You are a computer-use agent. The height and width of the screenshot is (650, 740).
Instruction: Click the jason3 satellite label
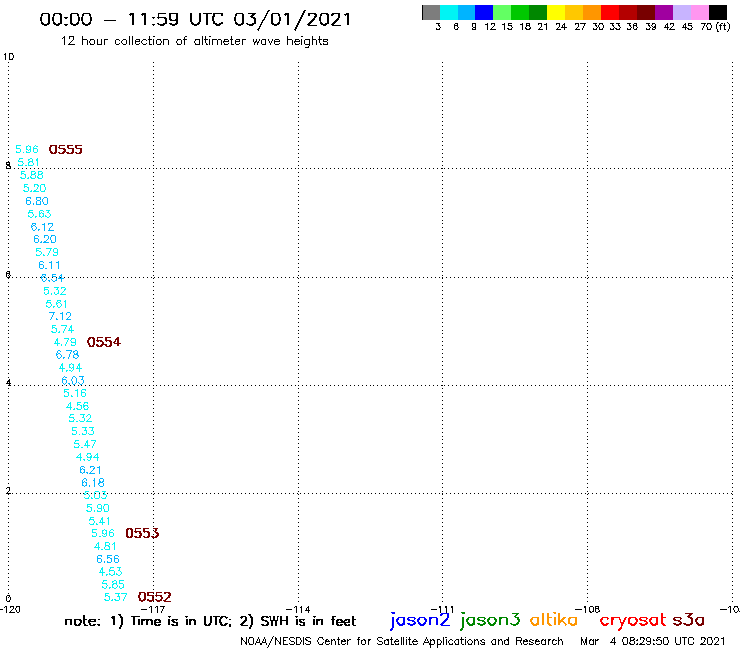[x=489, y=620]
